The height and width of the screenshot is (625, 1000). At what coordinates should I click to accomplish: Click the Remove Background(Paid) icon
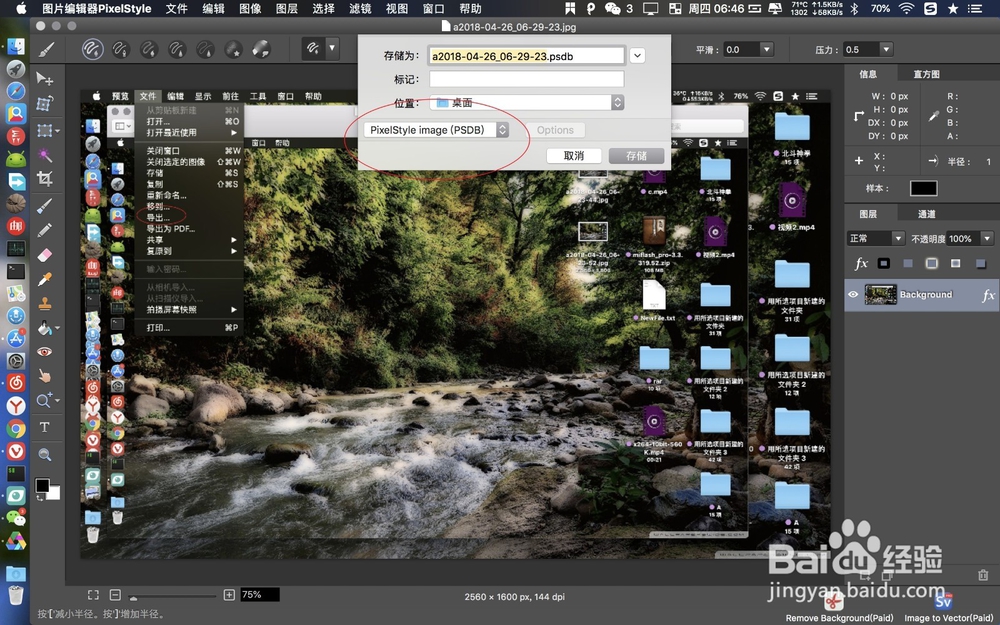835,600
